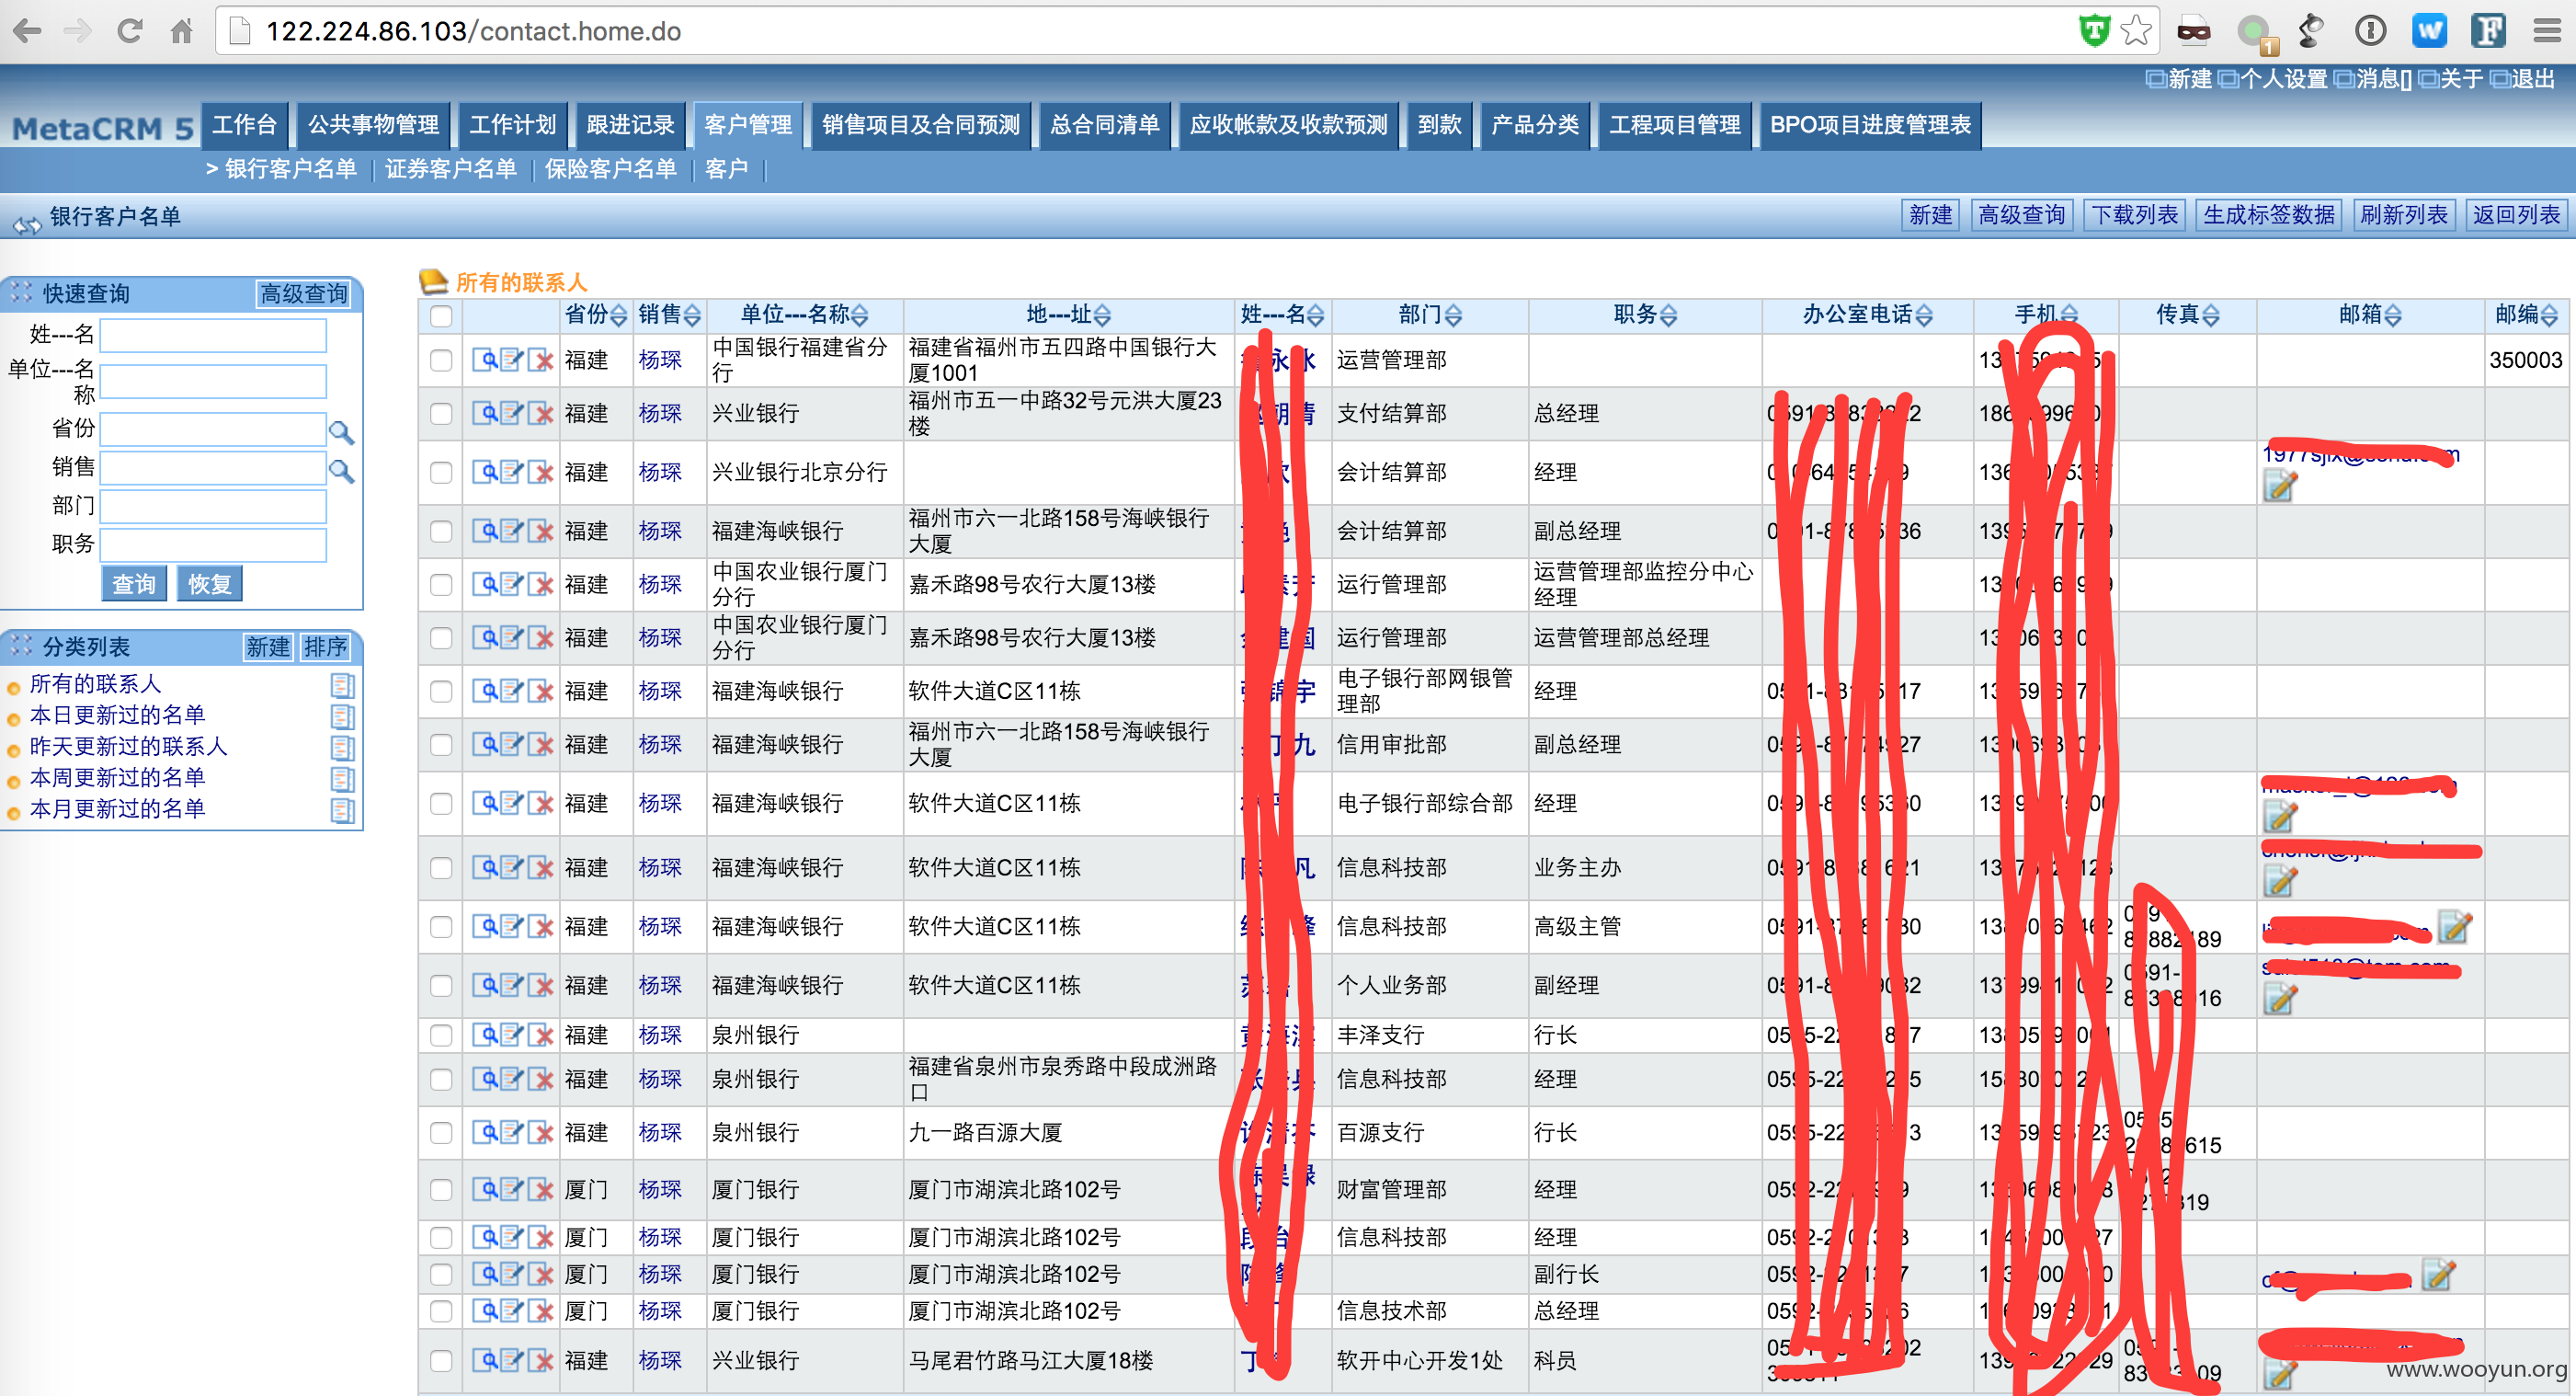Open list icon next to 本日更新过的名单
Viewport: 2576px width, 1396px height.
(342, 716)
